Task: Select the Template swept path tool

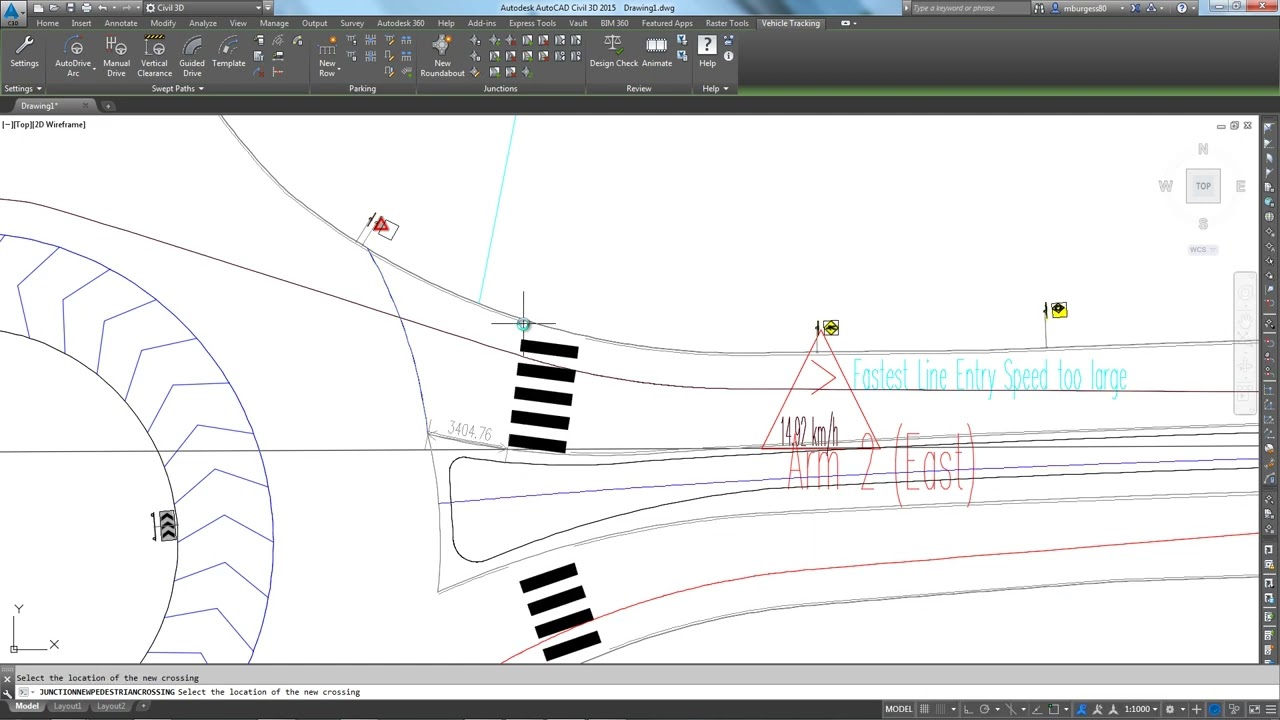Action: click(x=228, y=52)
